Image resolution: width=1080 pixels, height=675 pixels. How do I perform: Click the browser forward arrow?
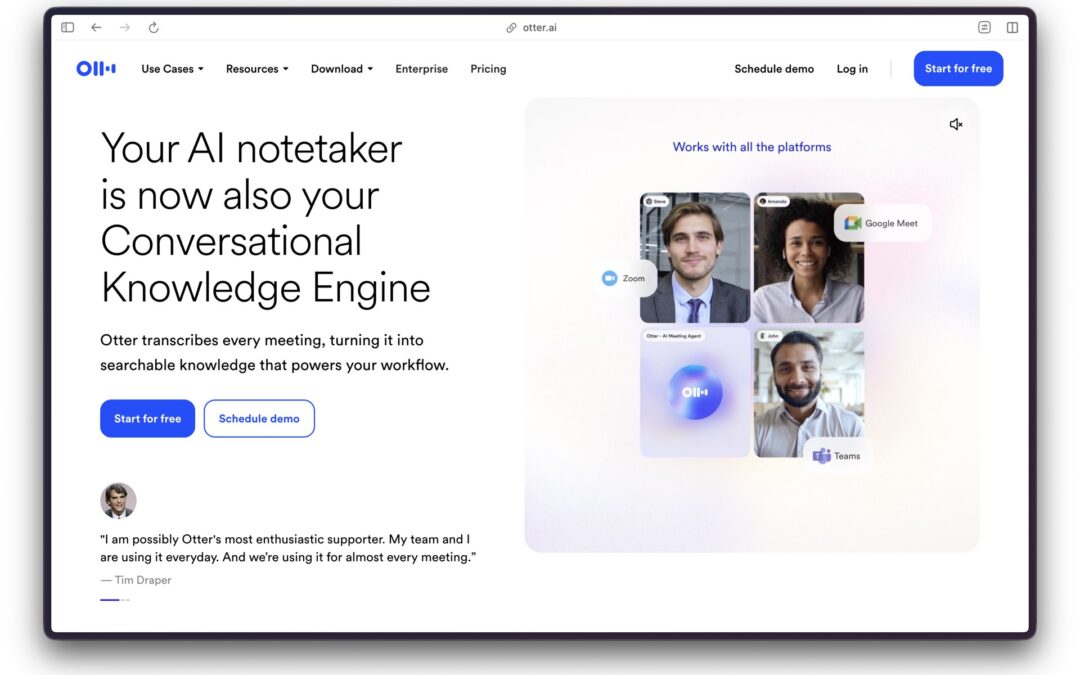pos(125,28)
